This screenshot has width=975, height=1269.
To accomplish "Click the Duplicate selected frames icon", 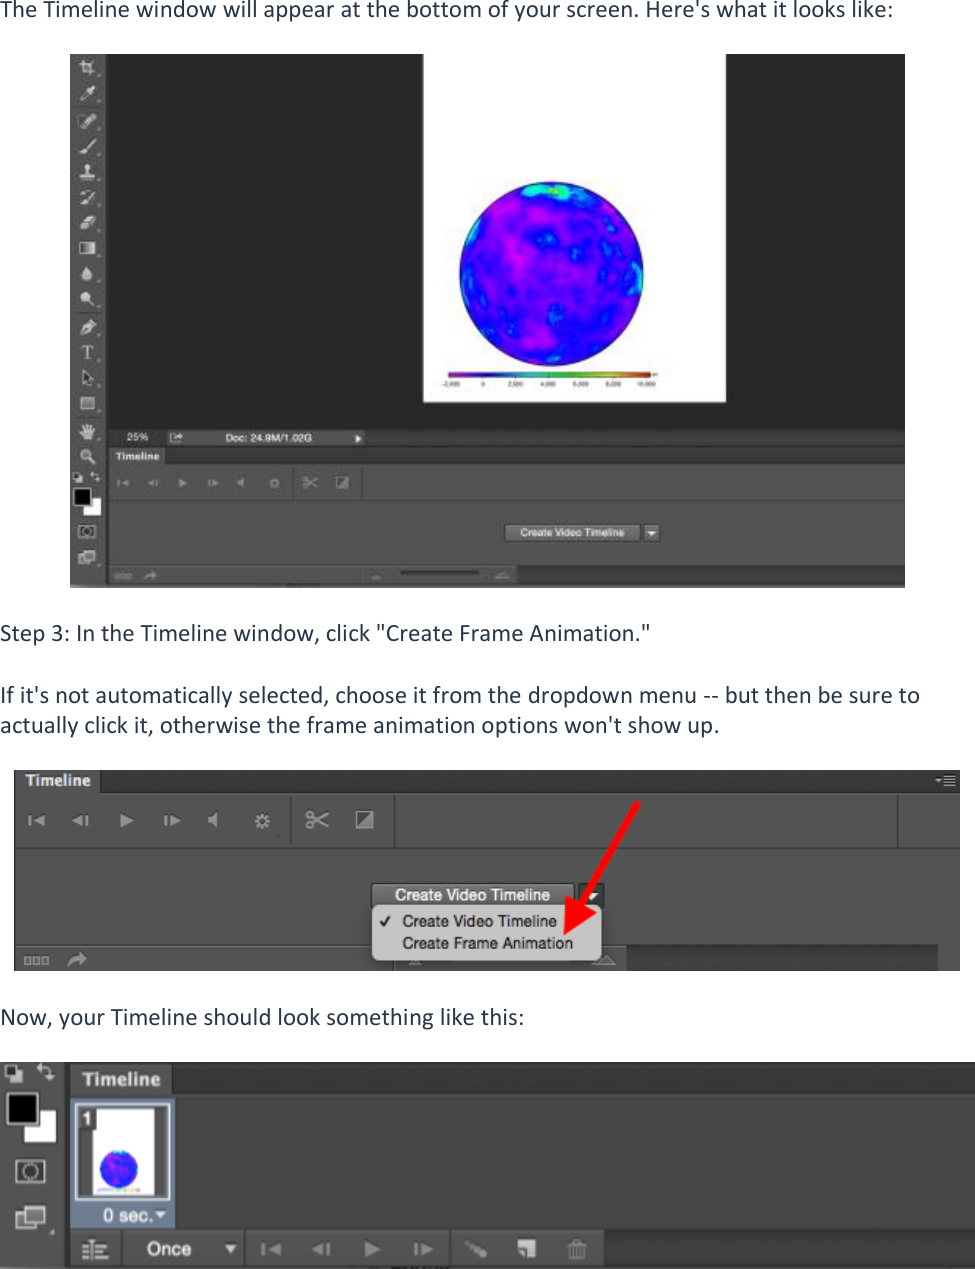I will 525,1248.
